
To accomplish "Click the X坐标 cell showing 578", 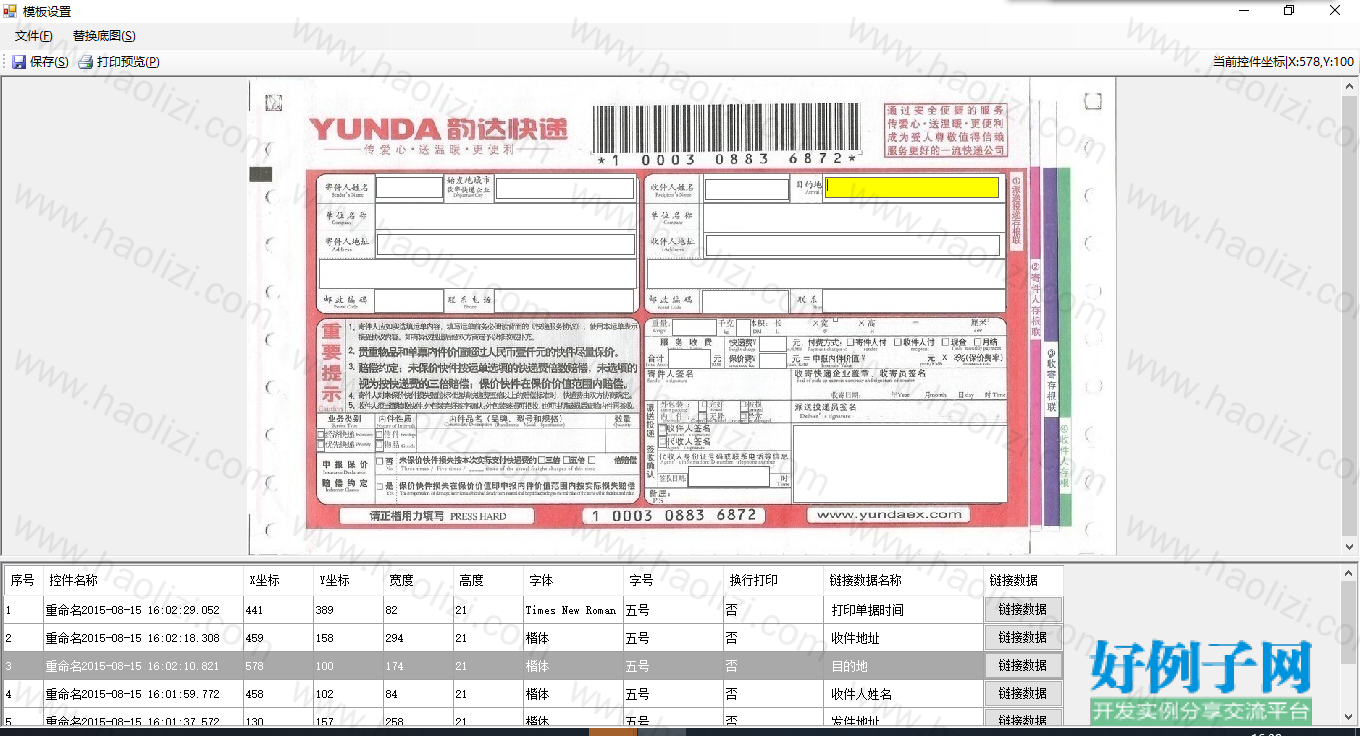I will [x=278, y=666].
